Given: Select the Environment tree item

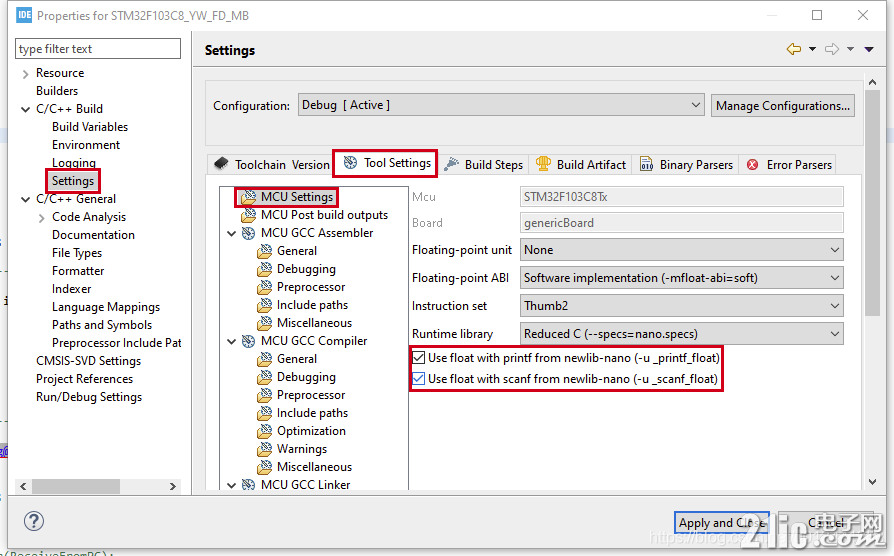Looking at the screenshot, I should (86, 145).
